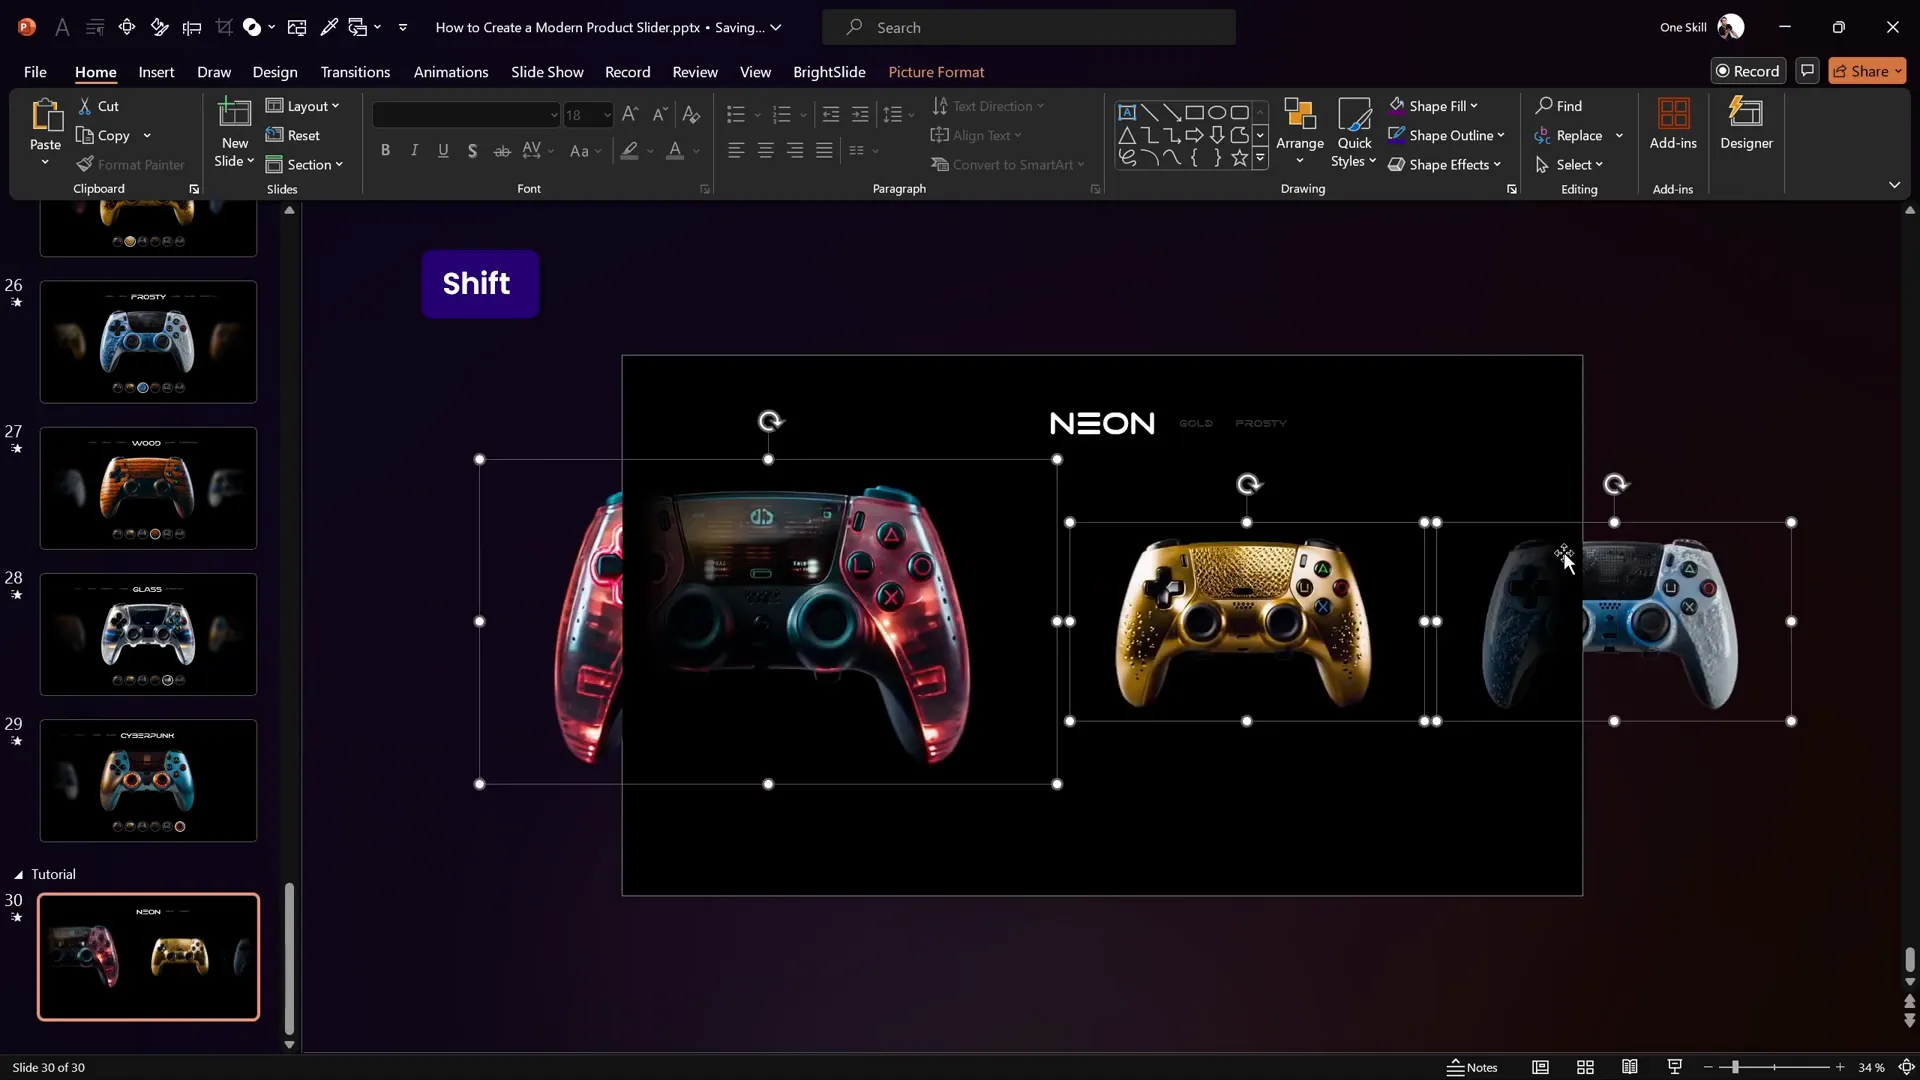Increase font size with larger A icon

[x=629, y=115]
